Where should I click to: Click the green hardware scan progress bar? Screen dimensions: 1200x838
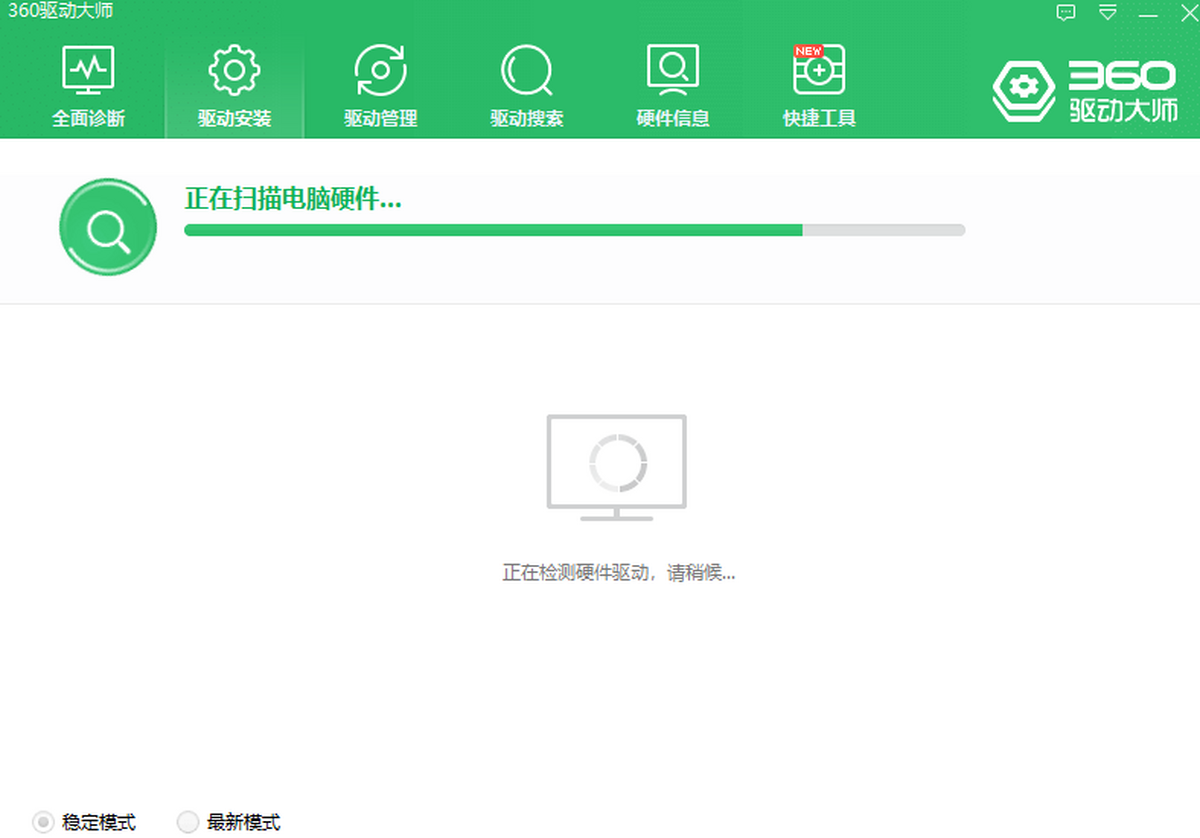574,230
